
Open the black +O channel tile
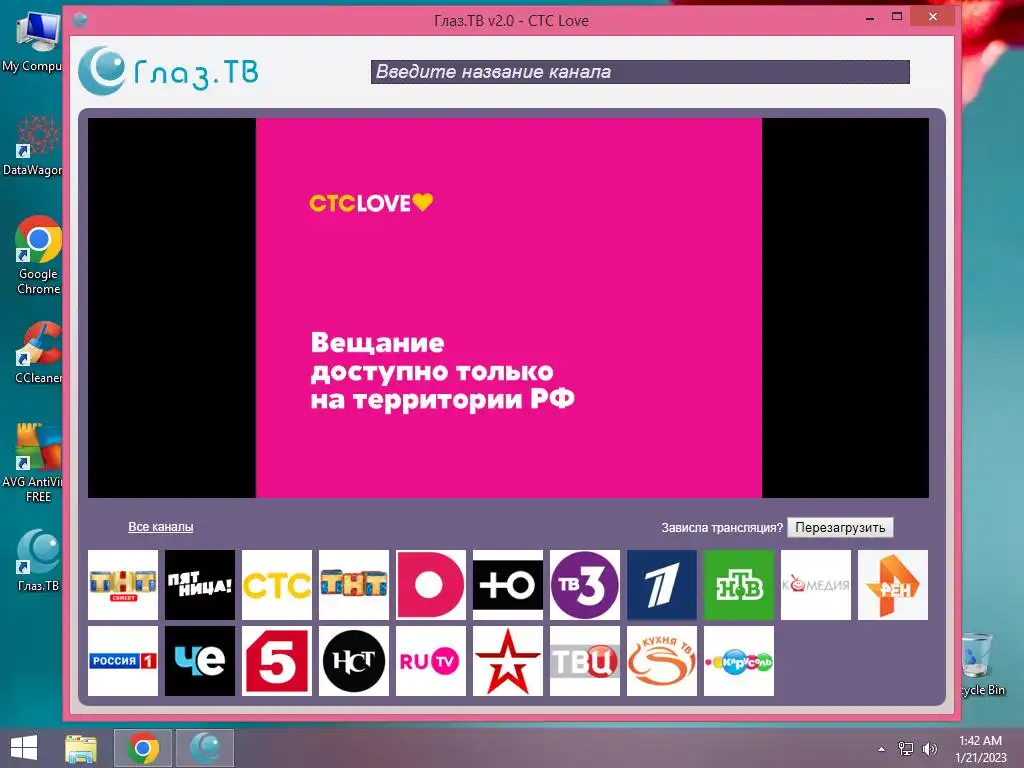coord(508,584)
